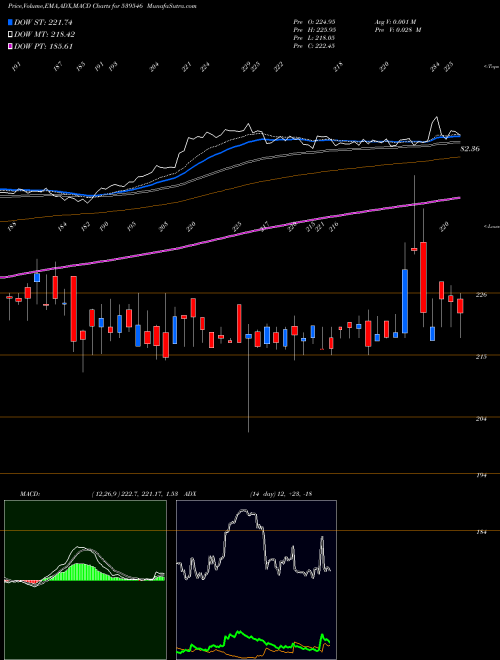Click the 'Pre H: 225.95' high value

pyautogui.click(x=314, y=30)
